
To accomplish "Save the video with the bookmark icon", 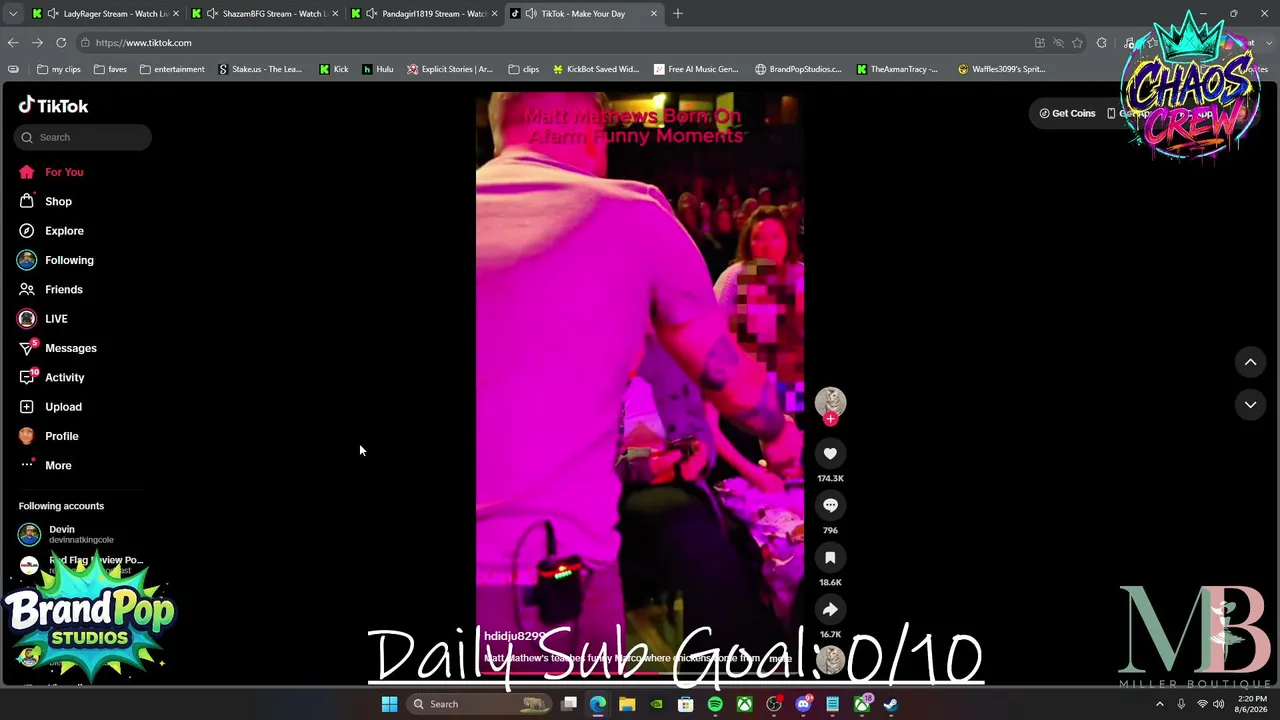I will tap(830, 558).
